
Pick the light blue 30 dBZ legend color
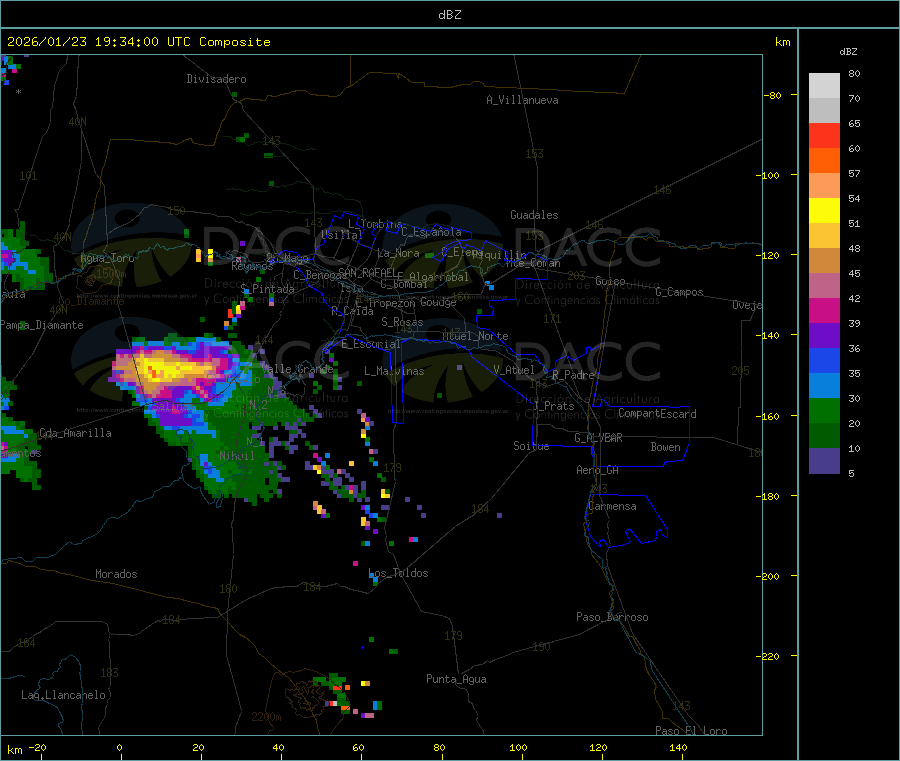824,386
